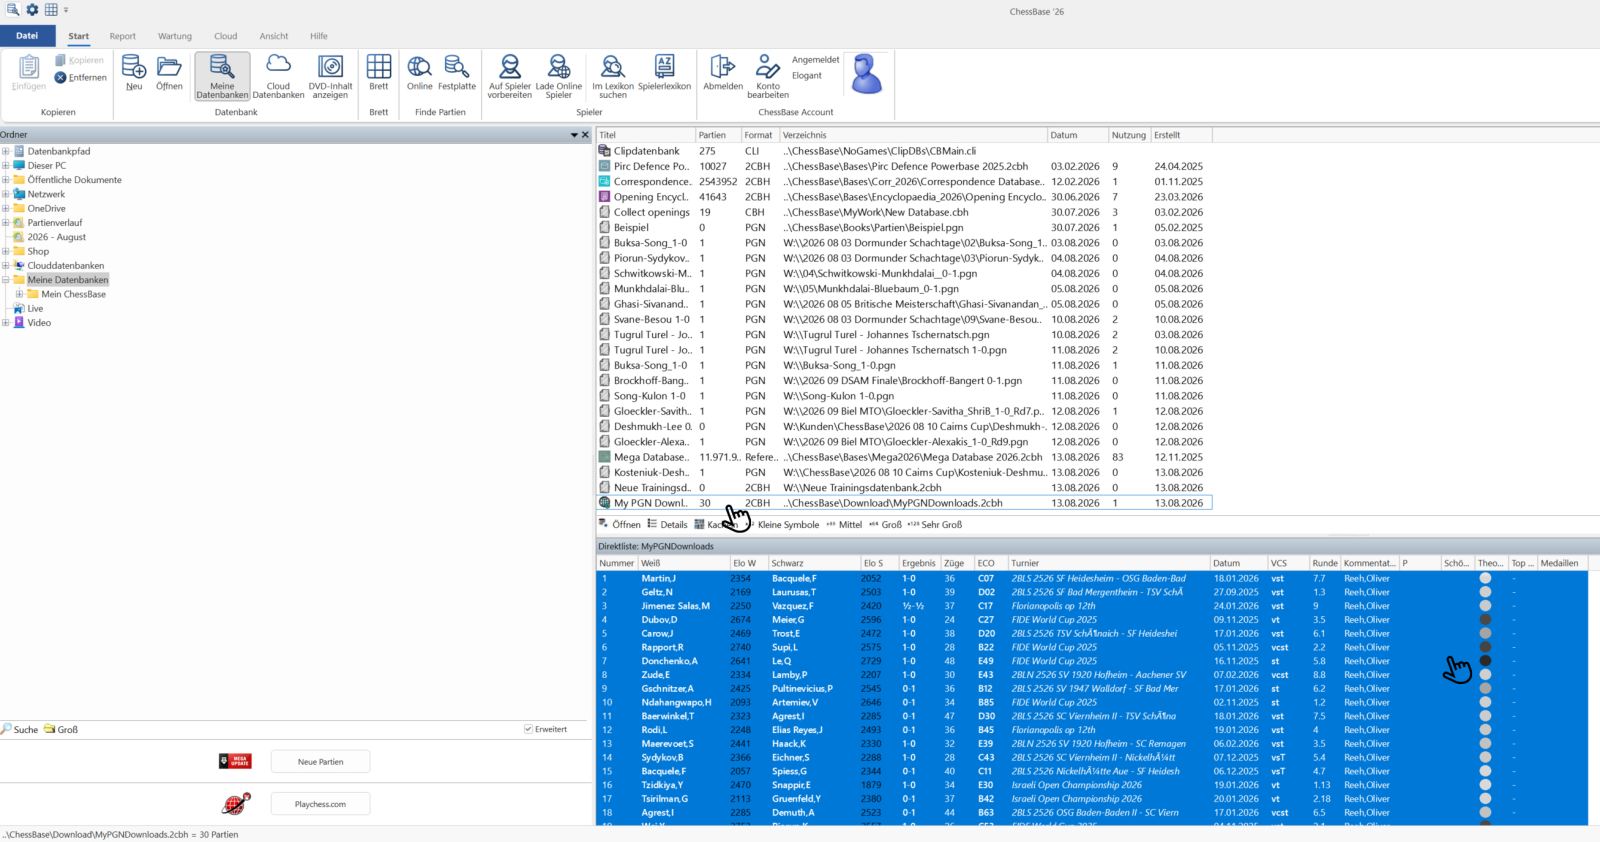Screen dimensions: 1600x842
Task: Switch database view to Details
Action: (x=667, y=524)
